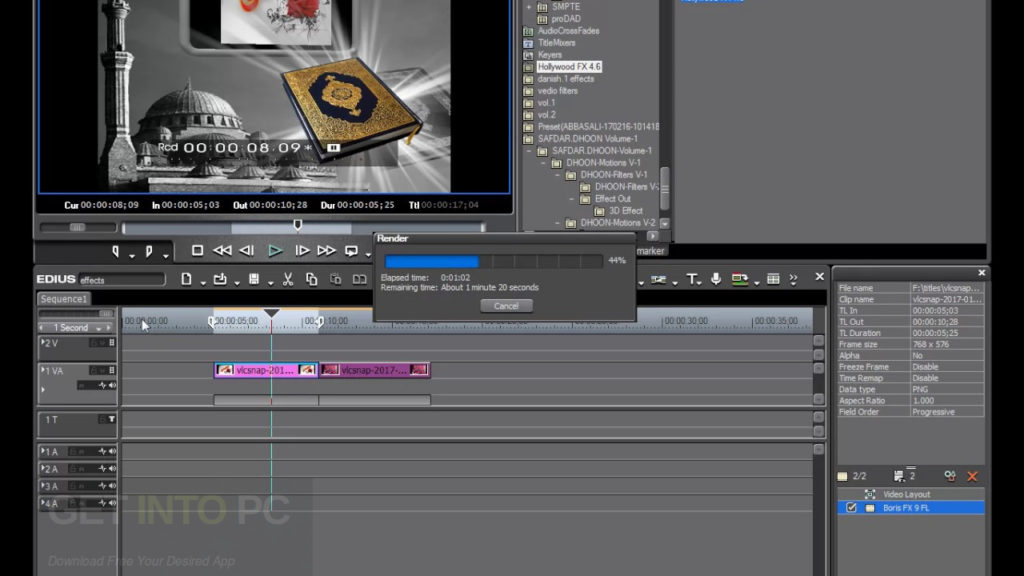Expand the 1 VA track header
Viewport: 1024px width, 576px height.
43,370
